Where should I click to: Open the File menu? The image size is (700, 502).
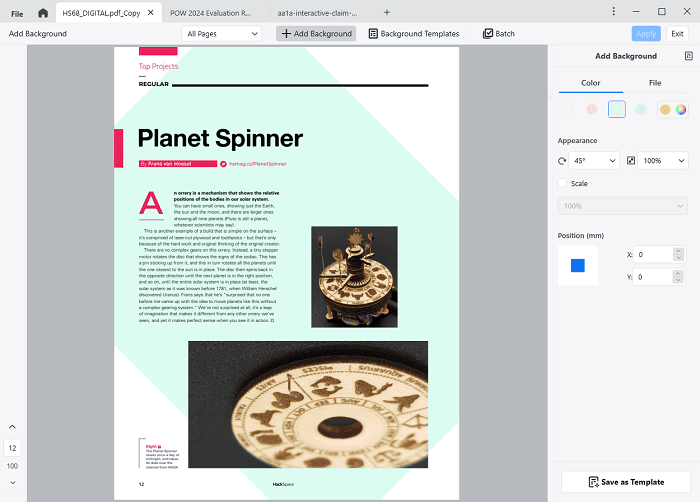click(17, 12)
